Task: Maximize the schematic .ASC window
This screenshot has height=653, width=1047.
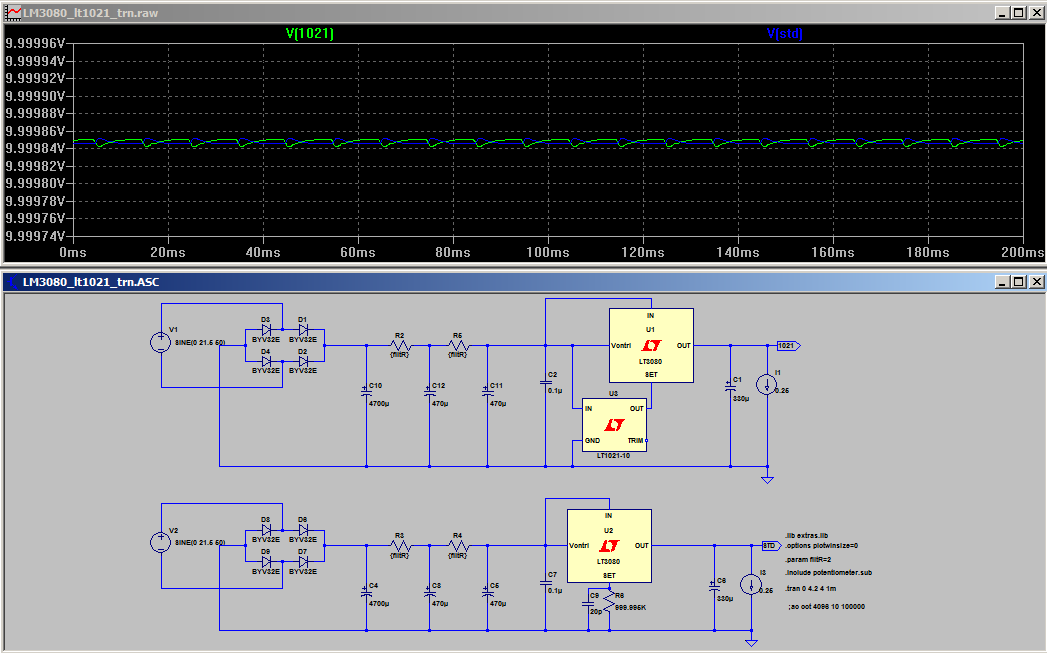Action: pos(1018,282)
